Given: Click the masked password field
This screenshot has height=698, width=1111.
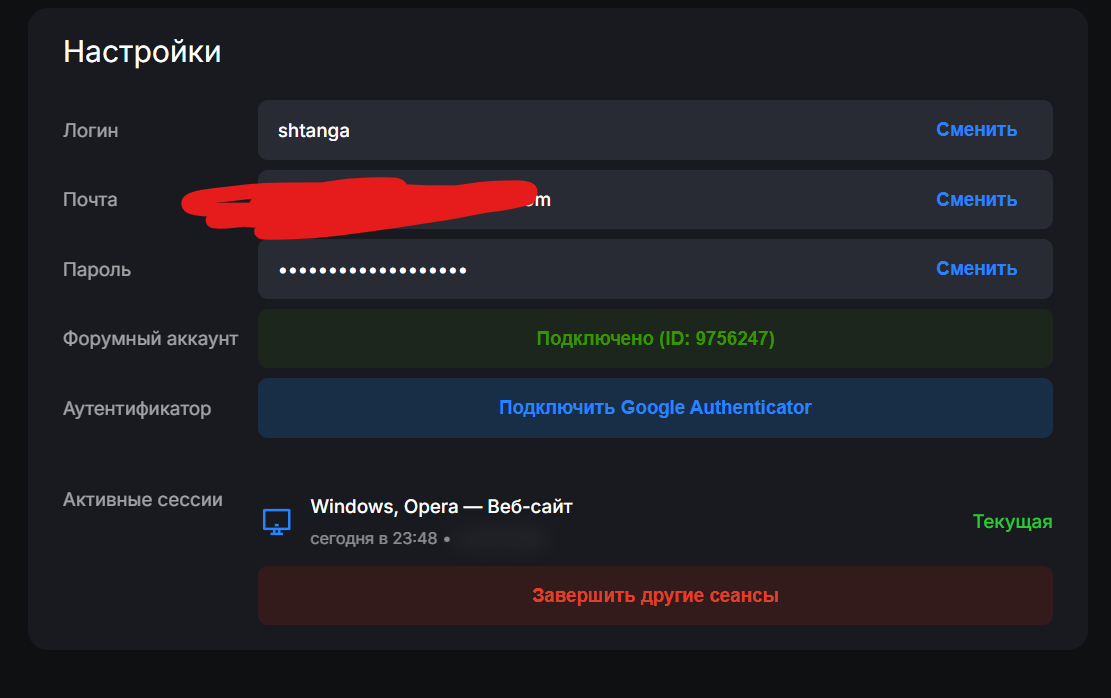Looking at the screenshot, I should 580,269.
